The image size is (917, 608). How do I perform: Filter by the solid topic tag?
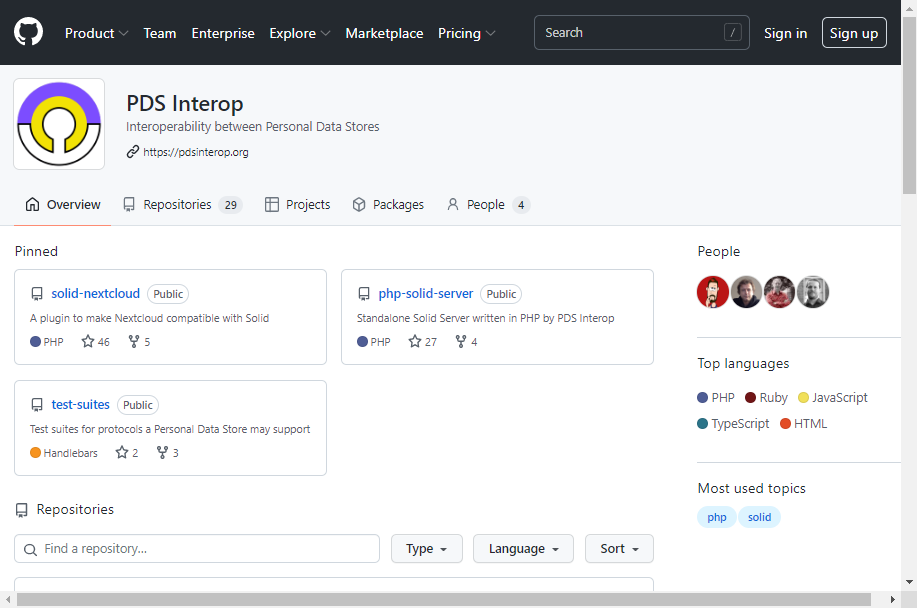[759, 517]
